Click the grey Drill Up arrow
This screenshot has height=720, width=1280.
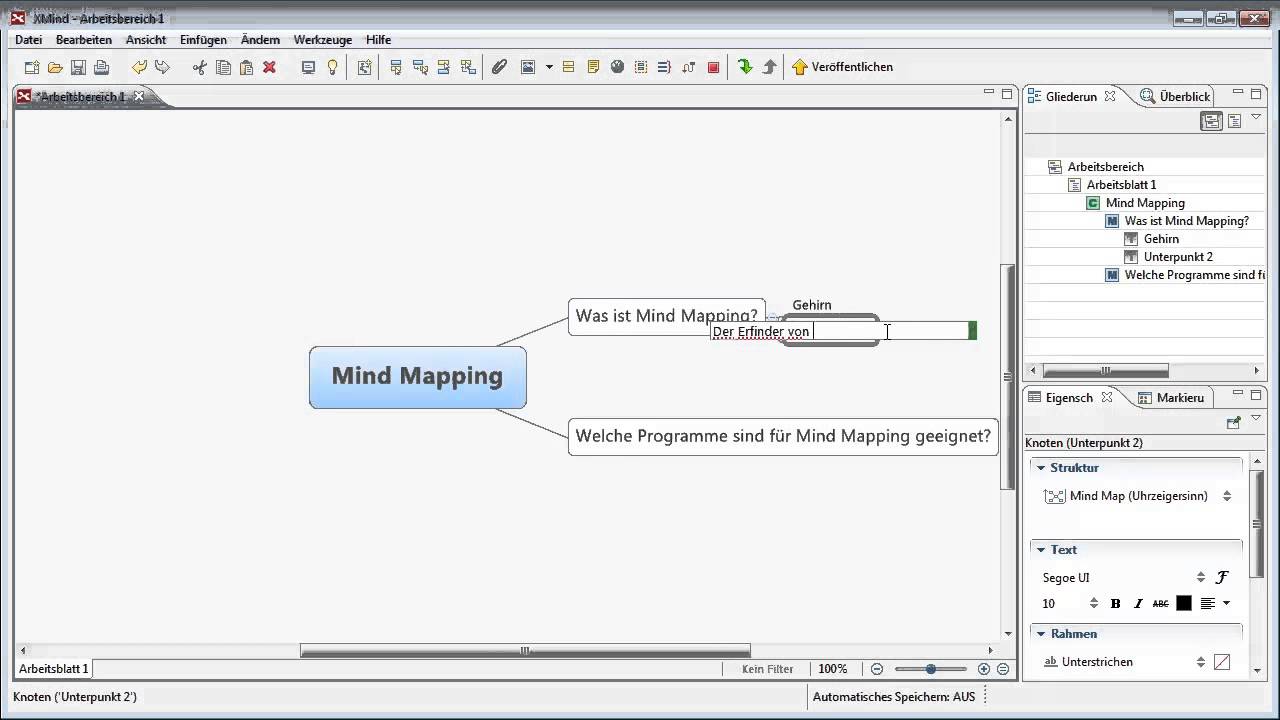coord(769,67)
